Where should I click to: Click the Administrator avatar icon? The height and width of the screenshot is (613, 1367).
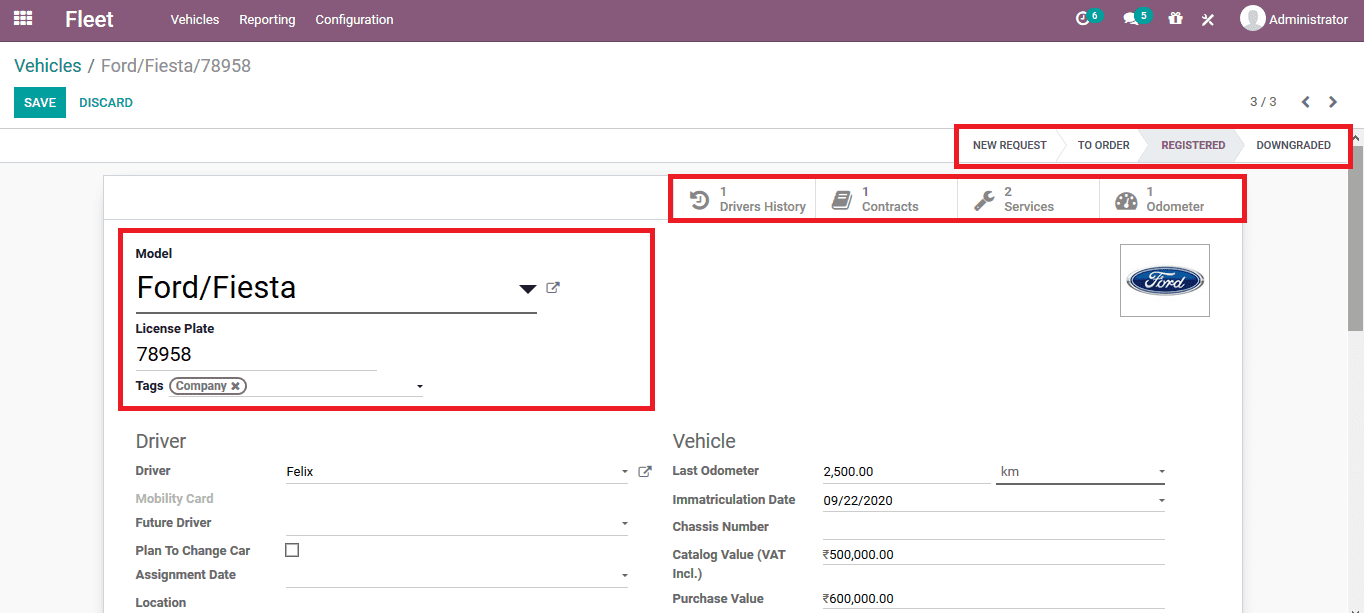pos(1252,19)
